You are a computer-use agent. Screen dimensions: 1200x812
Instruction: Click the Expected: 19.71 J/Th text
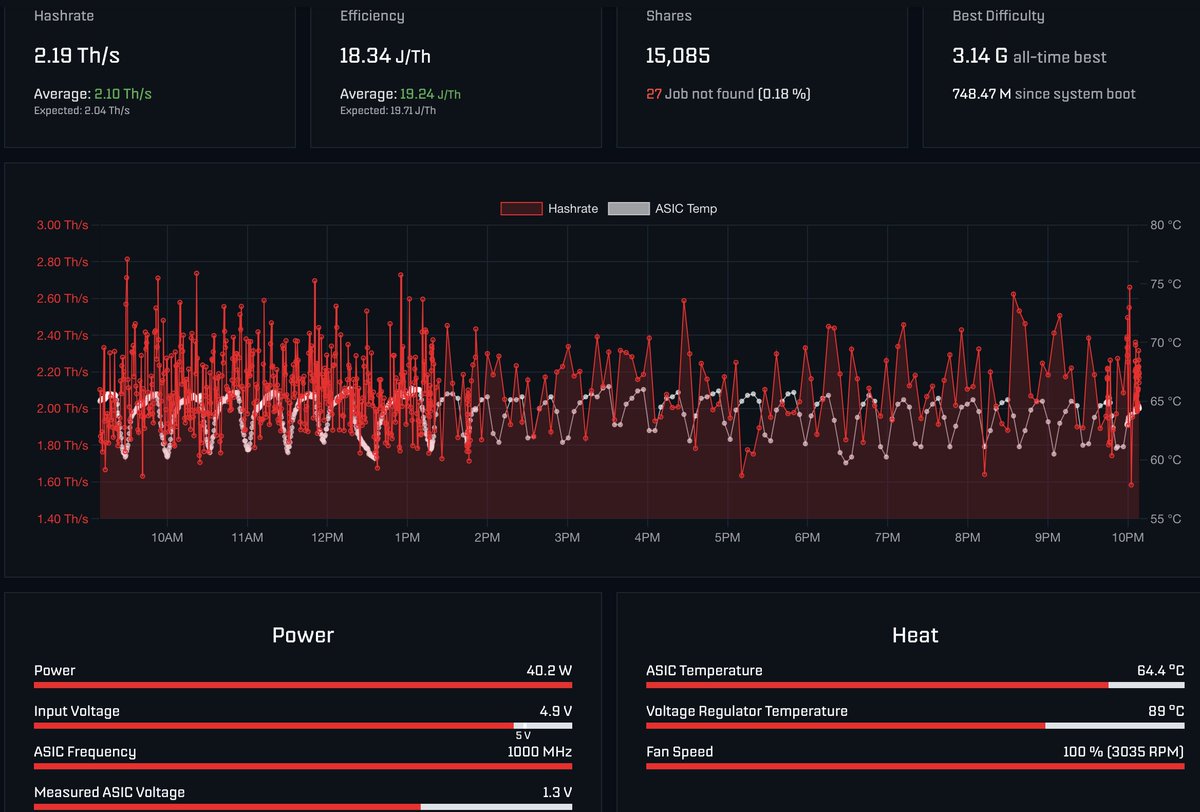tap(388, 110)
